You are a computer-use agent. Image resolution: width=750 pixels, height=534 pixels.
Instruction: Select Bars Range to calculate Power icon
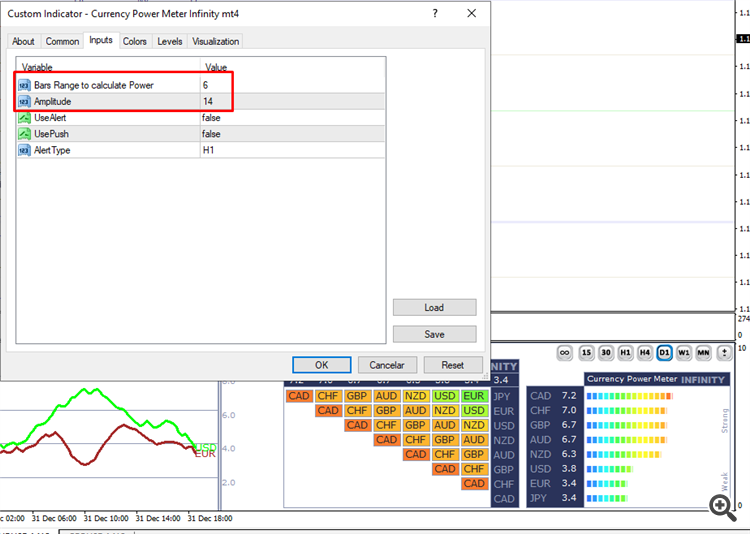pos(24,85)
